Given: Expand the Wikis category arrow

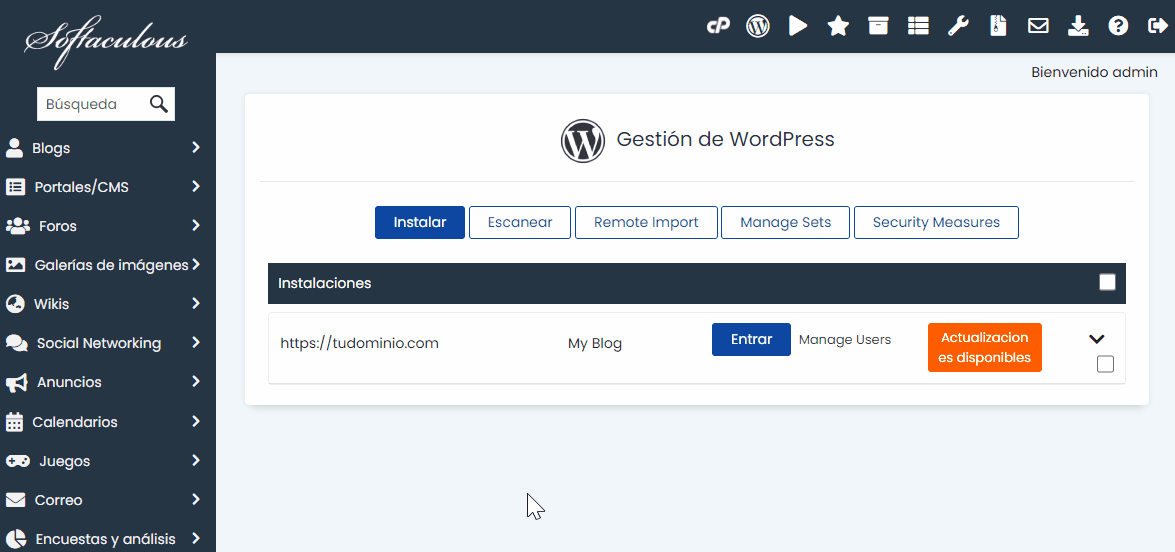Looking at the screenshot, I should (x=196, y=304).
